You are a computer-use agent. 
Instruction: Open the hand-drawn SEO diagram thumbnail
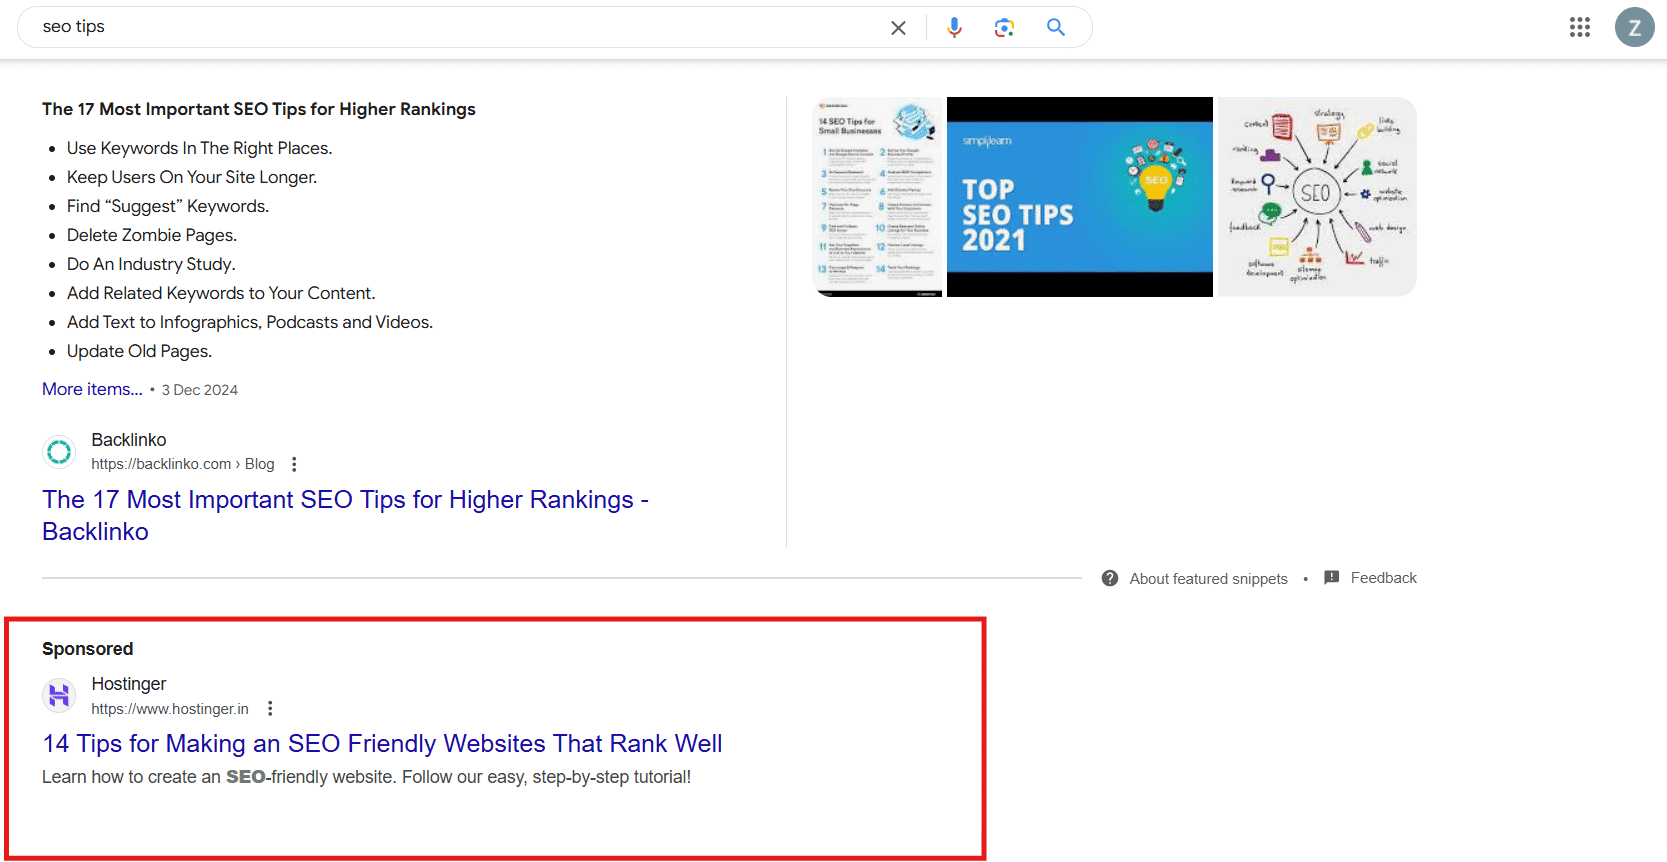(x=1316, y=197)
